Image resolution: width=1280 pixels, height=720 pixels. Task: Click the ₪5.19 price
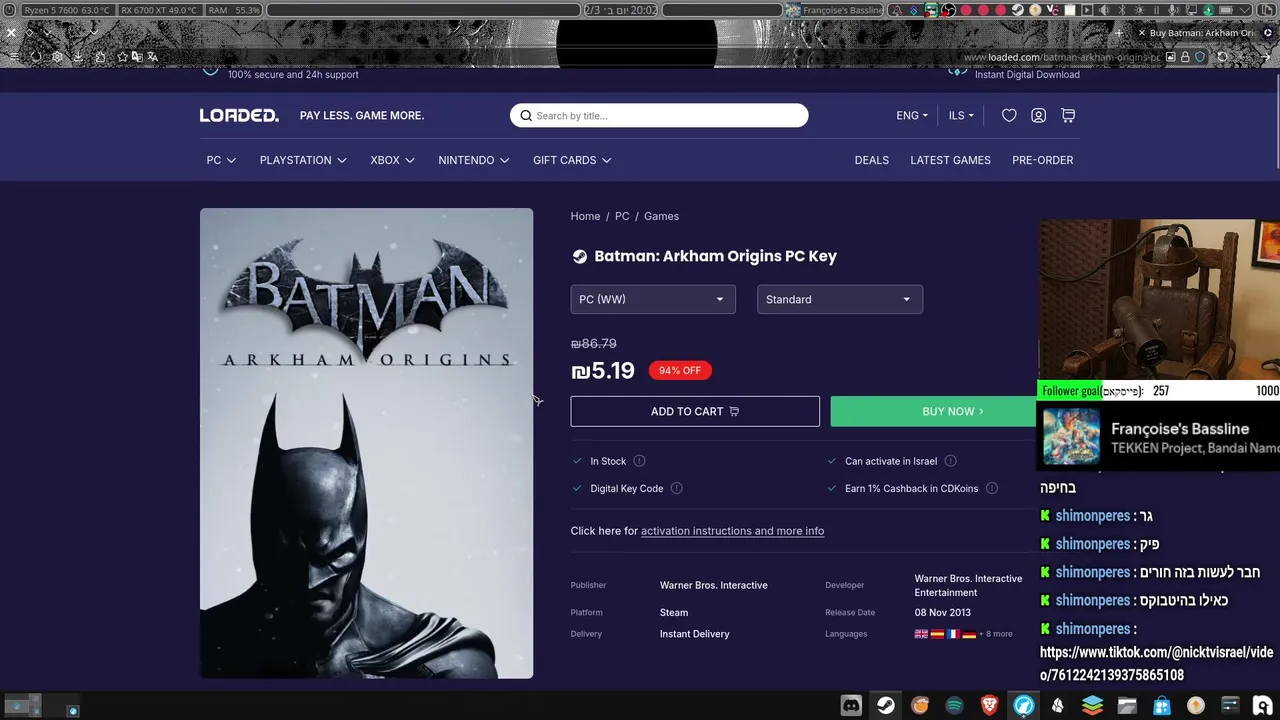click(x=603, y=371)
